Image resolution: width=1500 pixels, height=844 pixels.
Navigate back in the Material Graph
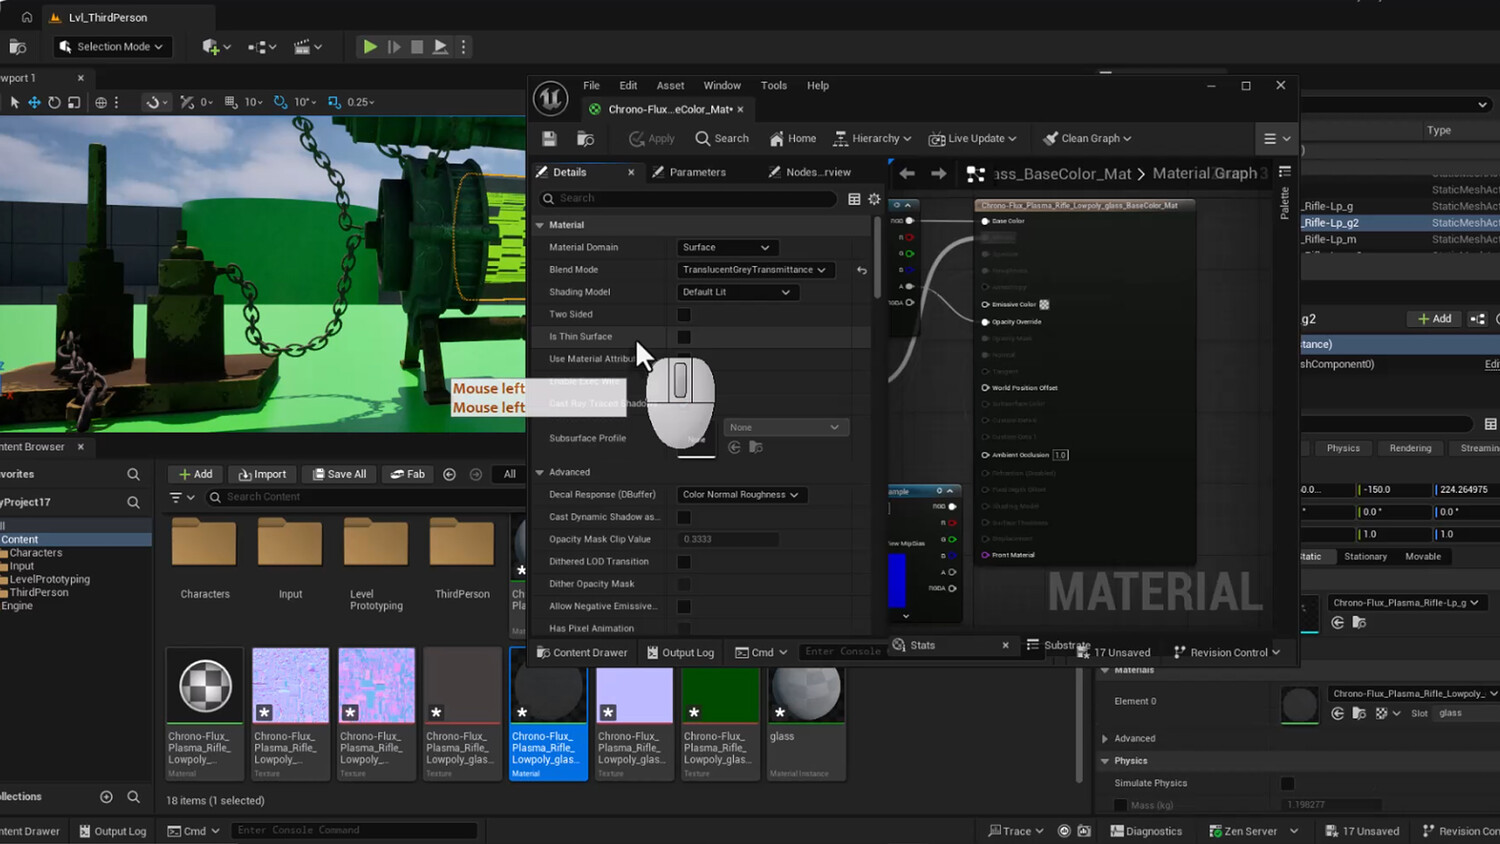(x=907, y=174)
